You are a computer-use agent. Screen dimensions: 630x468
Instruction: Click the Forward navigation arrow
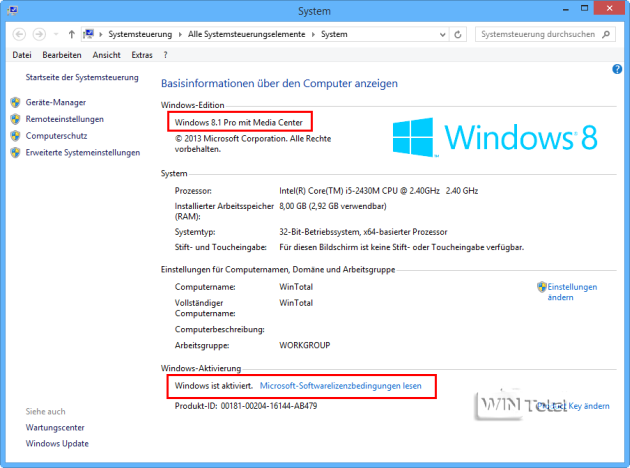pos(39,34)
